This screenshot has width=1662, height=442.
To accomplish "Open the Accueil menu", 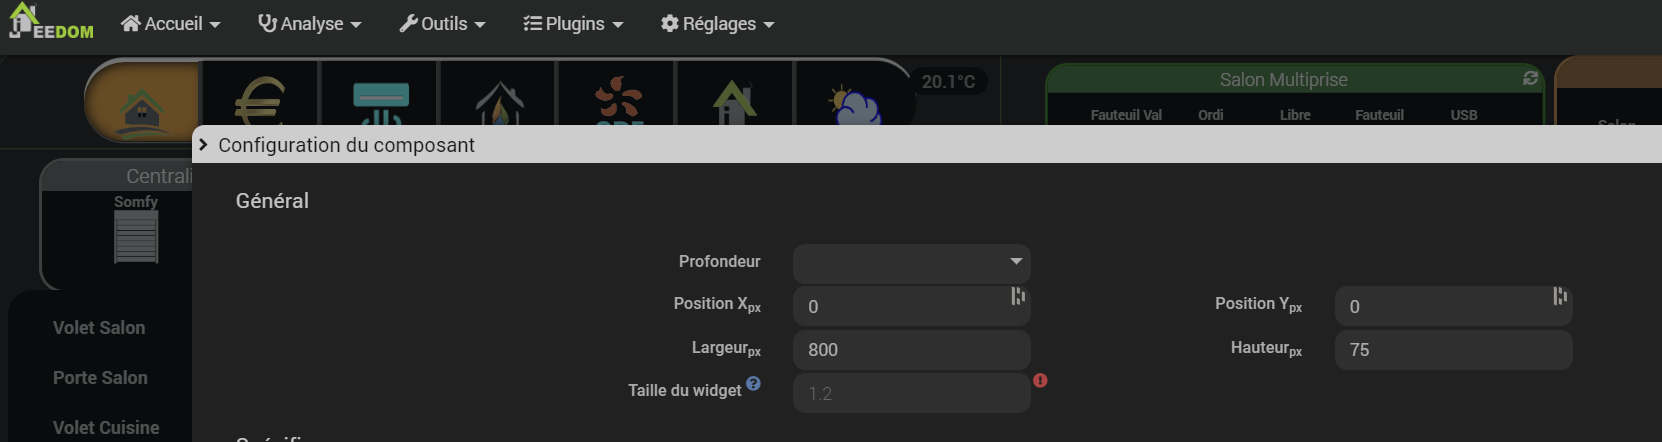I will 170,23.
